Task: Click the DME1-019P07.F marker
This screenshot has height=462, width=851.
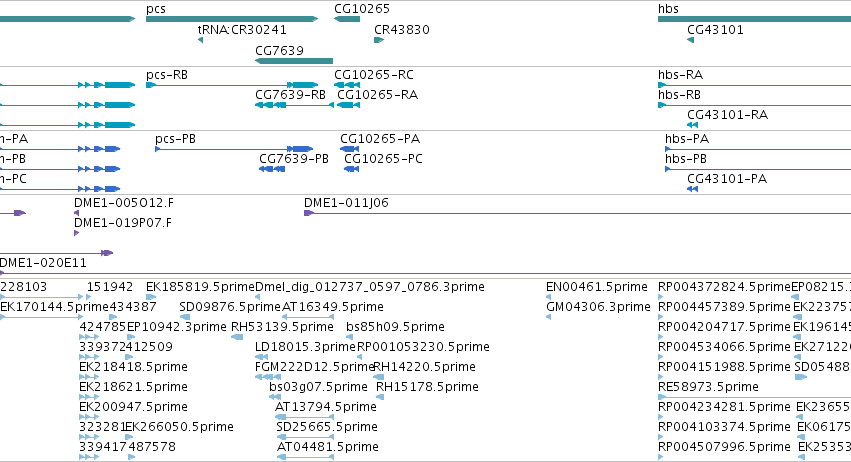Action: click(x=77, y=233)
